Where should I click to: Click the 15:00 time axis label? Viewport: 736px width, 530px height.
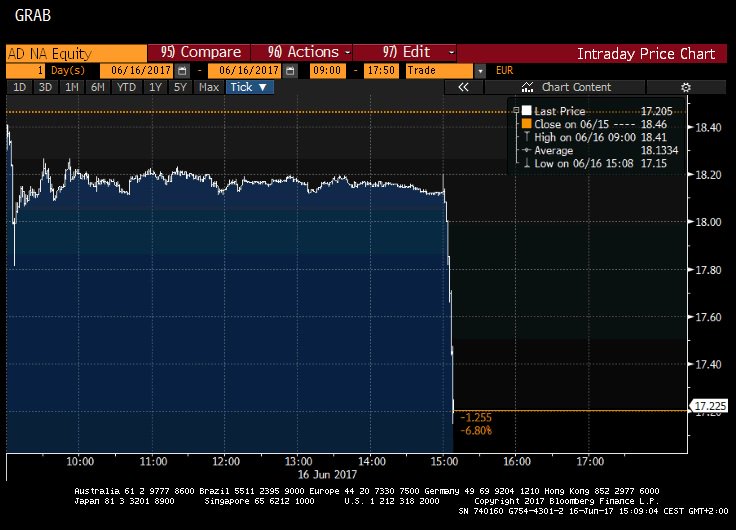point(444,461)
